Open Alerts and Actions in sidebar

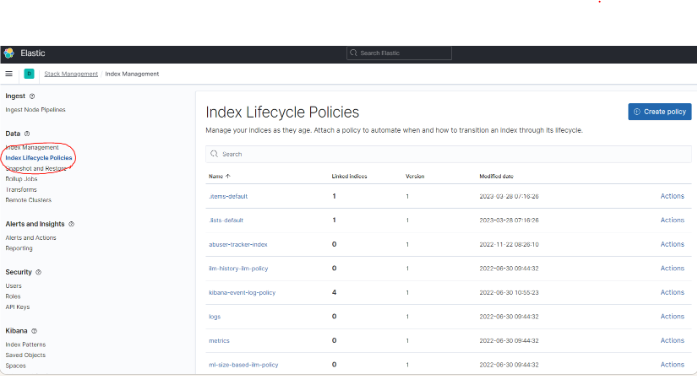(x=31, y=238)
